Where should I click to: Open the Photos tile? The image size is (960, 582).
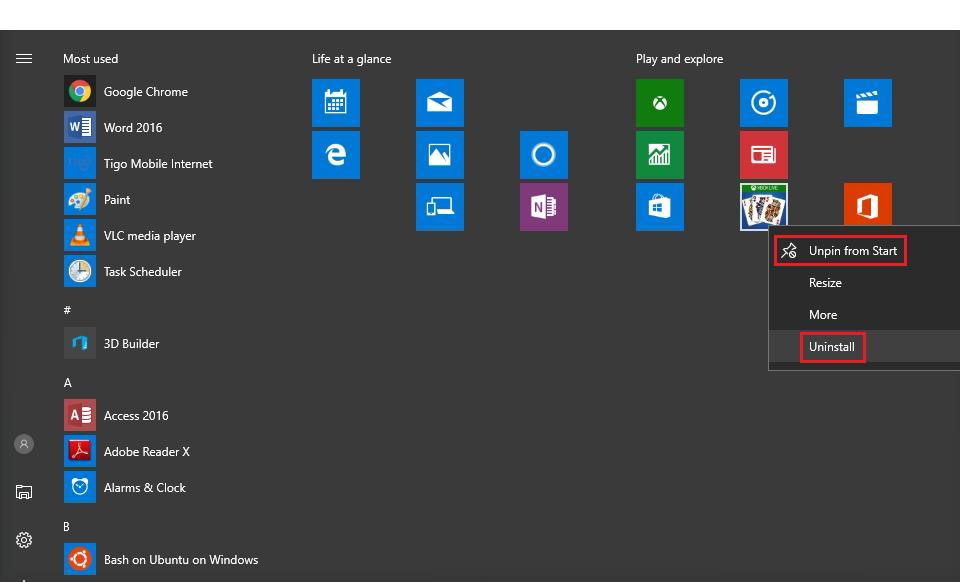[x=440, y=155]
